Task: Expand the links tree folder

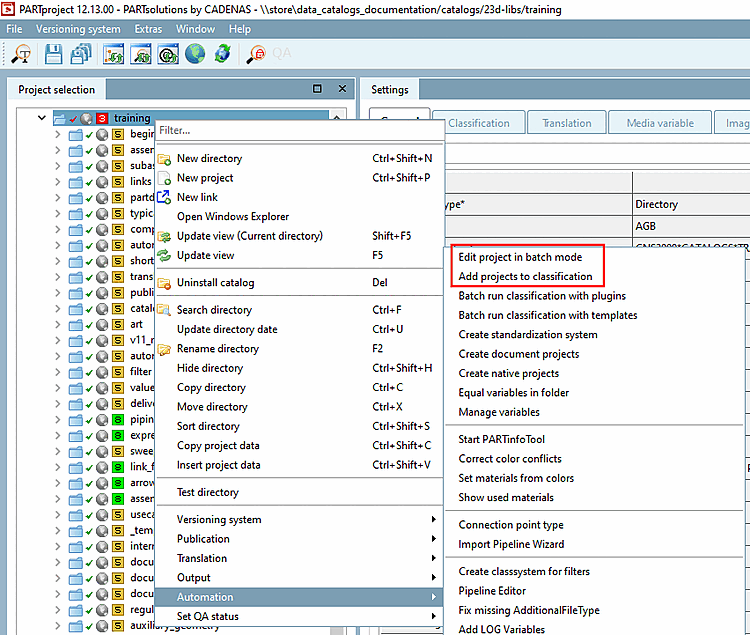Action: (x=57, y=182)
